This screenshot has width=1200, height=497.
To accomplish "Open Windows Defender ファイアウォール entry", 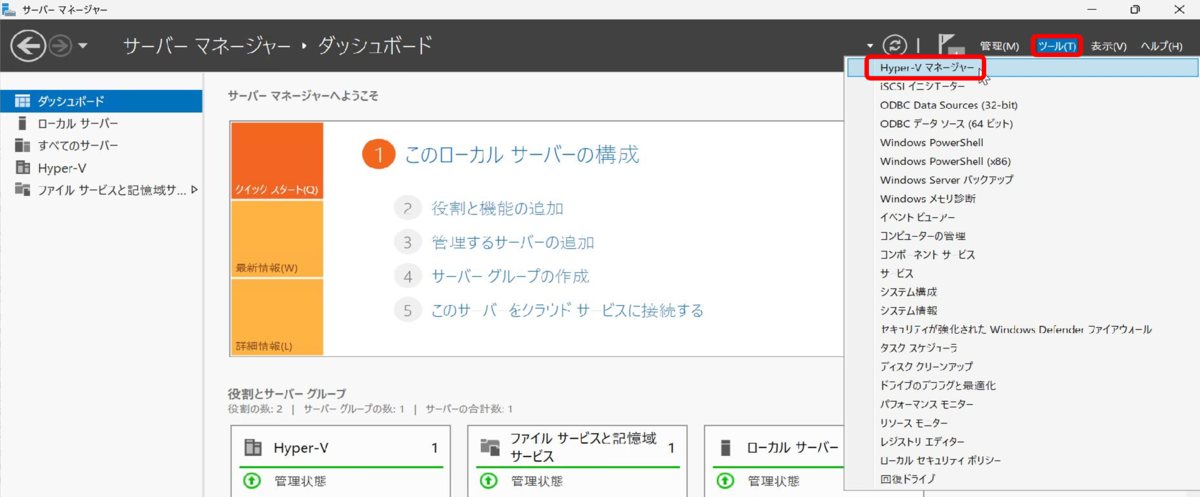I will coord(1022,329).
